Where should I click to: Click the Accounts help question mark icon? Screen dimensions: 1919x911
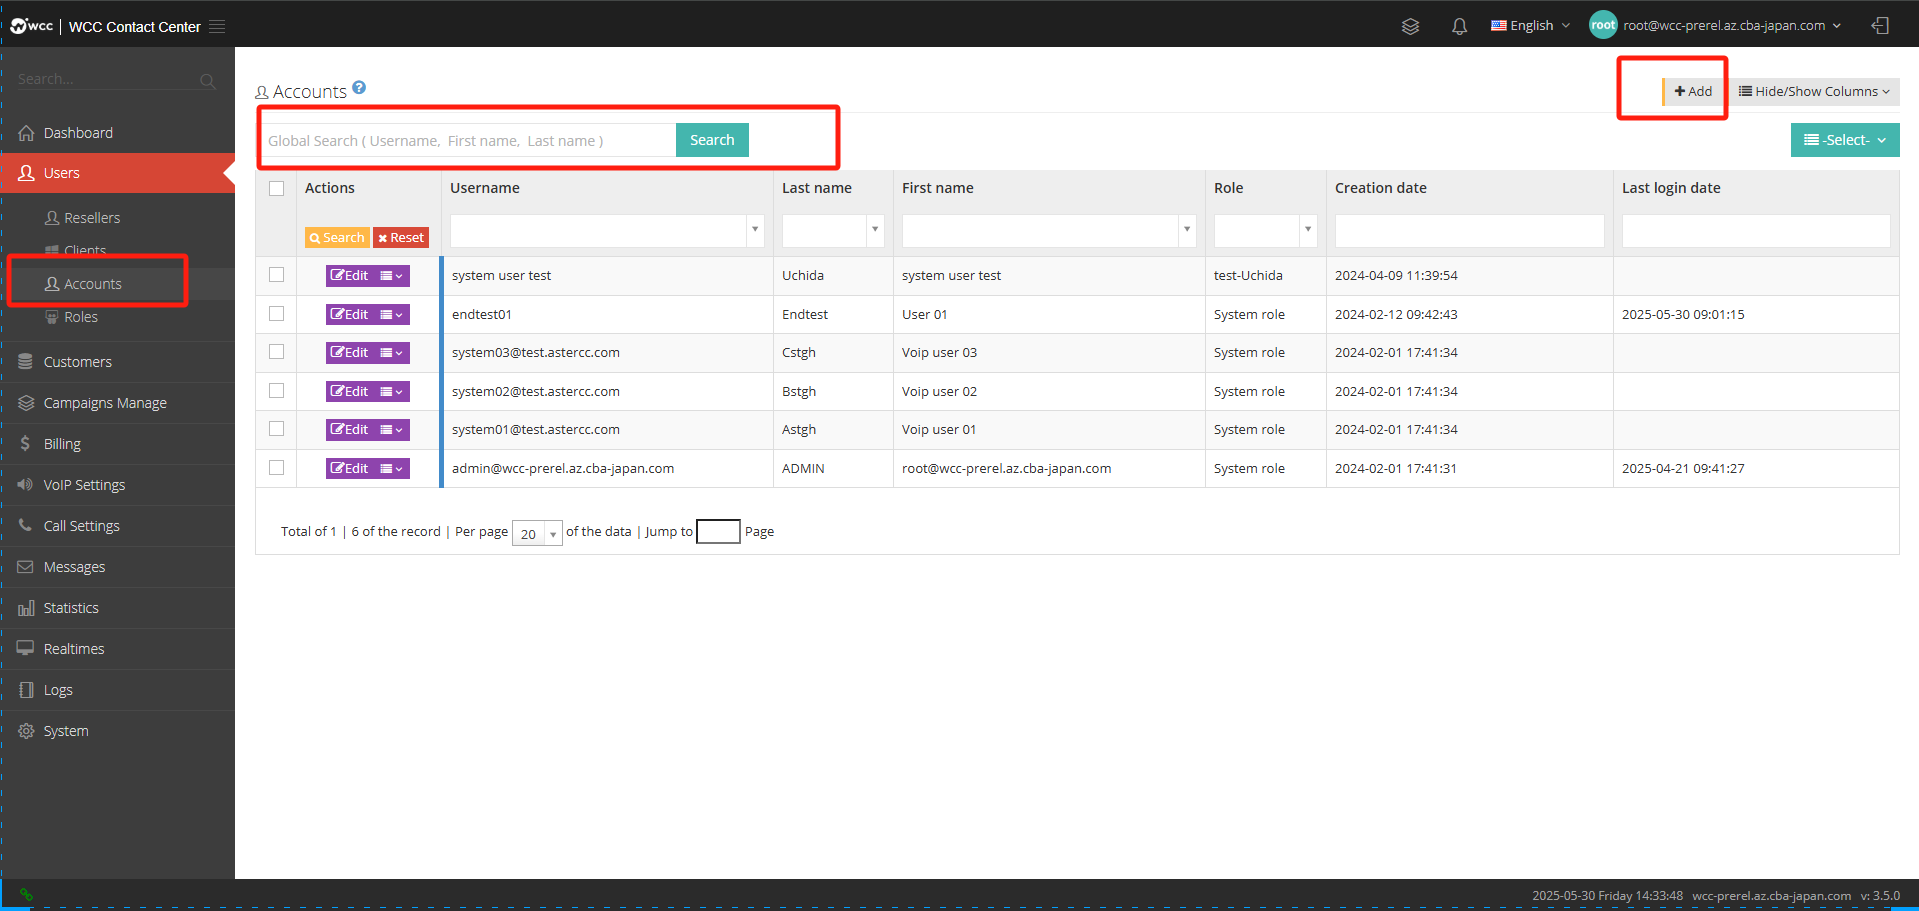[359, 87]
